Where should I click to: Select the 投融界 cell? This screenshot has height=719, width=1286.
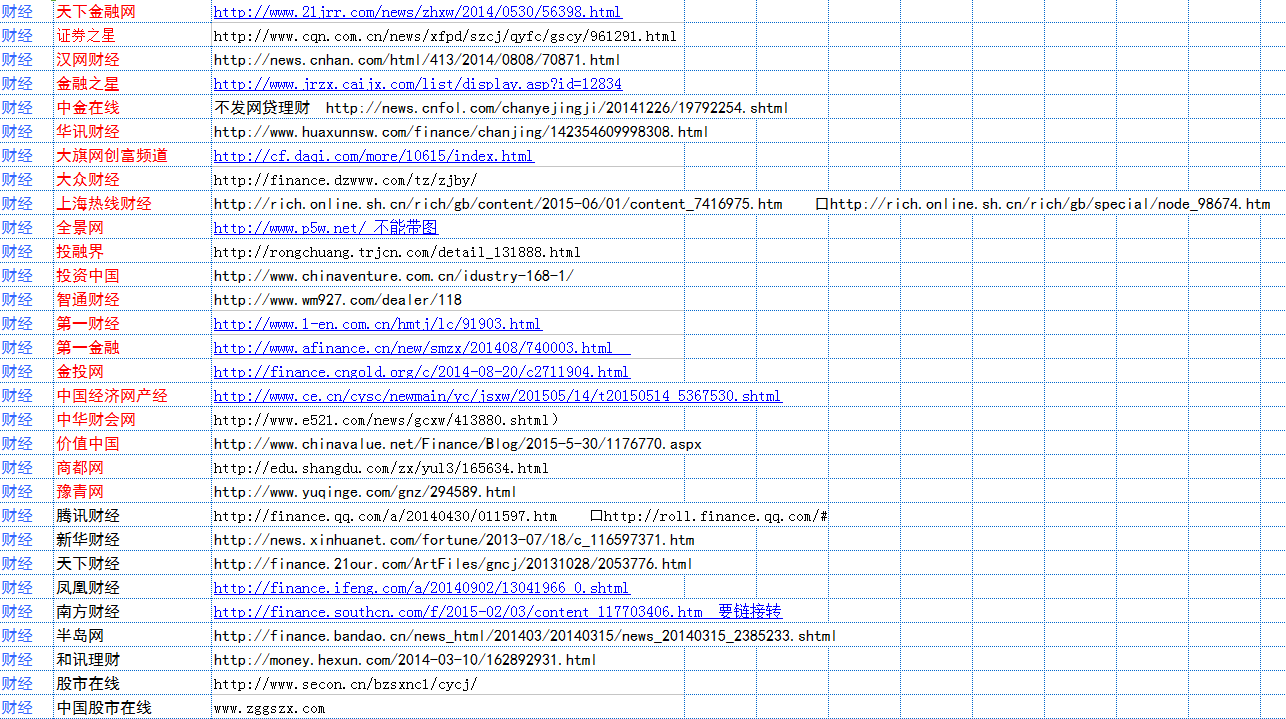tap(132, 252)
